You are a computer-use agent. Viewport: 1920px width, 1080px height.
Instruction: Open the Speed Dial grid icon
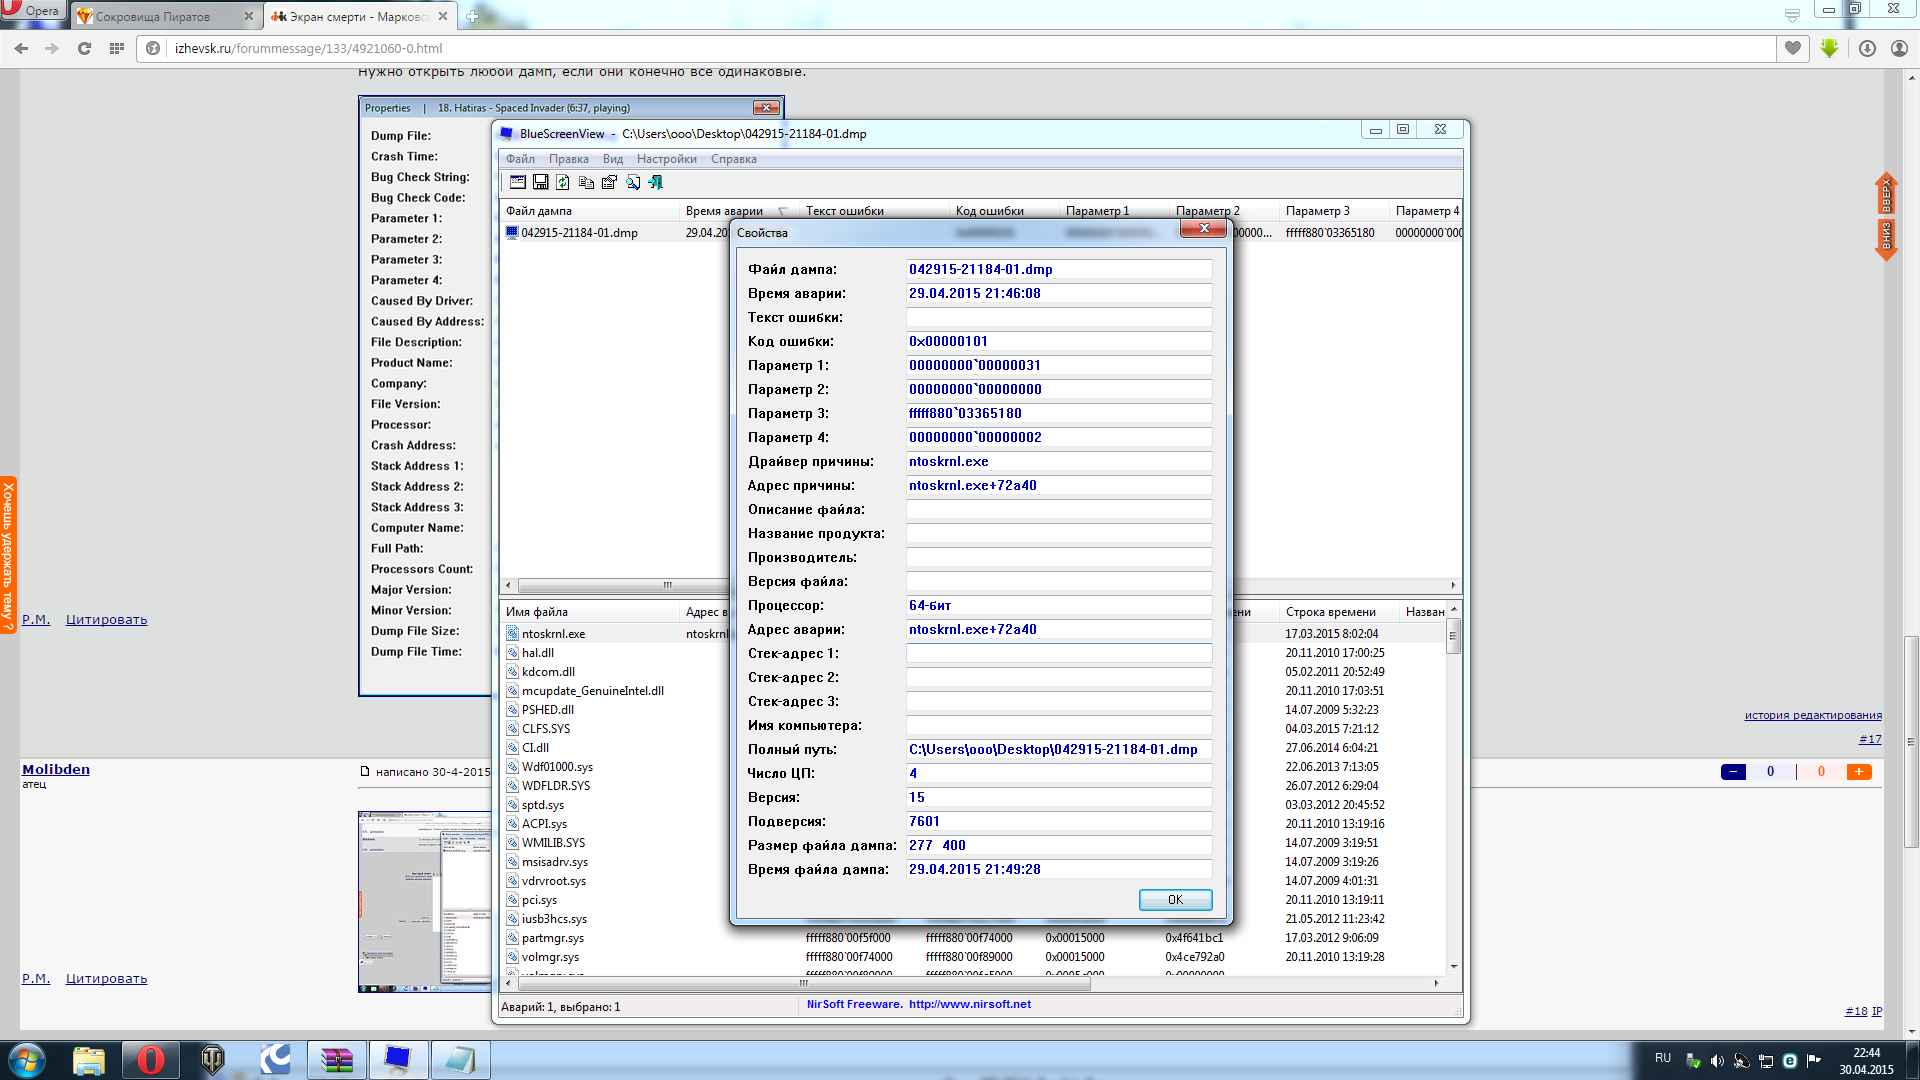117,48
